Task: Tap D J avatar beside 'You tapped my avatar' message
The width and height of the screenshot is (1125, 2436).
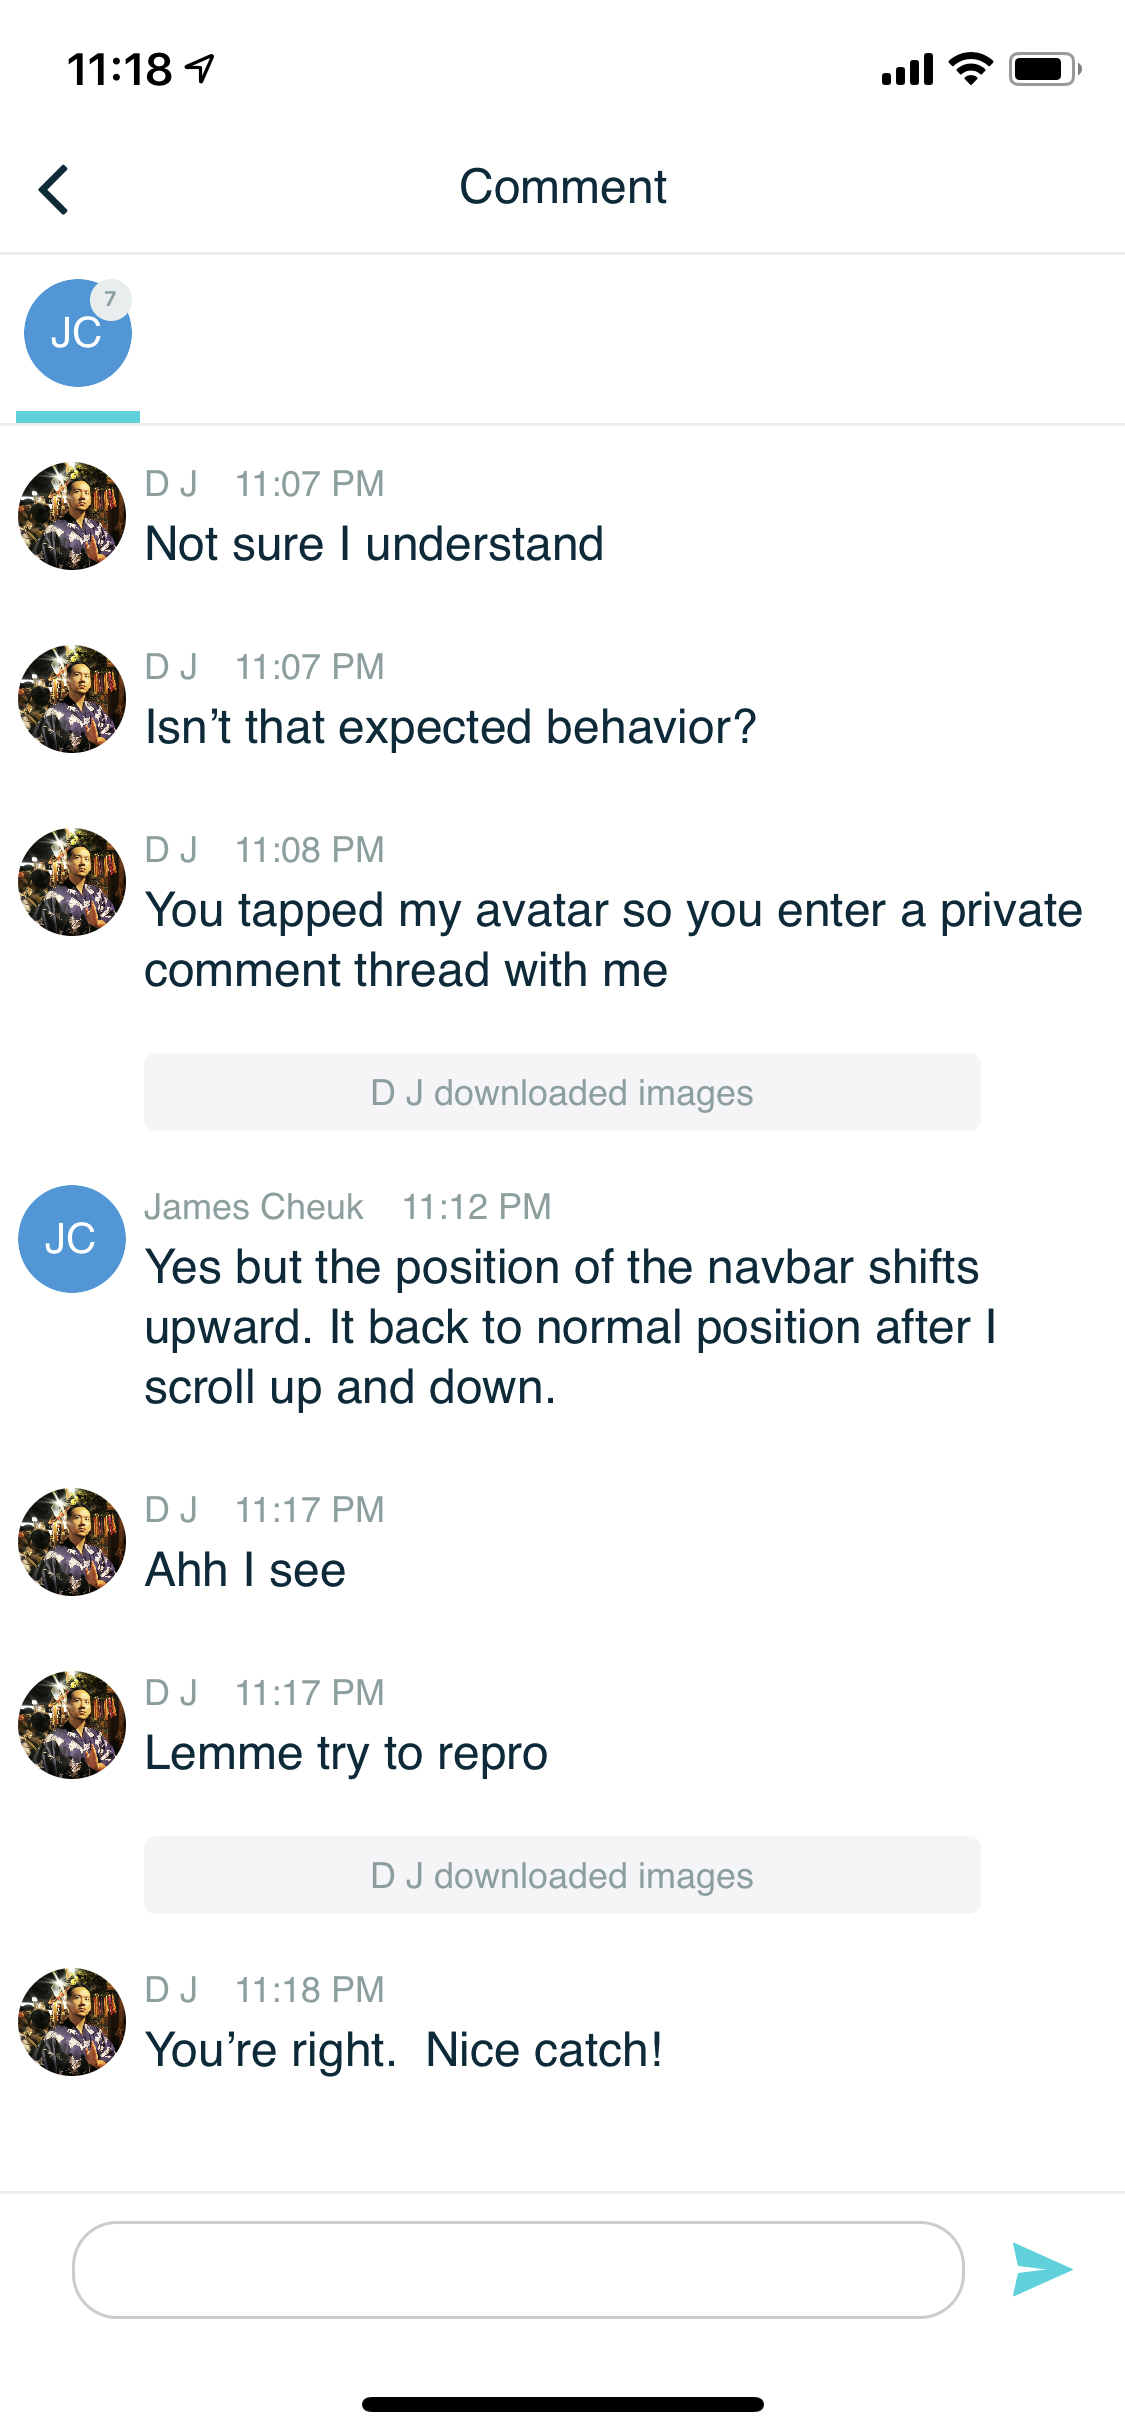Action: (72, 882)
